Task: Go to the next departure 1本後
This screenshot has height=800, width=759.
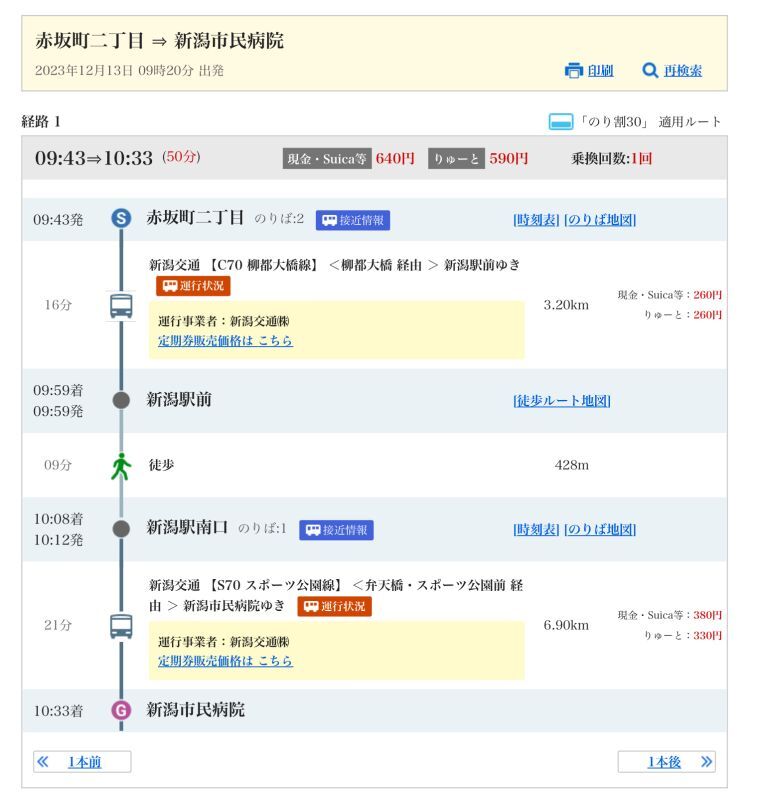Action: pos(666,762)
